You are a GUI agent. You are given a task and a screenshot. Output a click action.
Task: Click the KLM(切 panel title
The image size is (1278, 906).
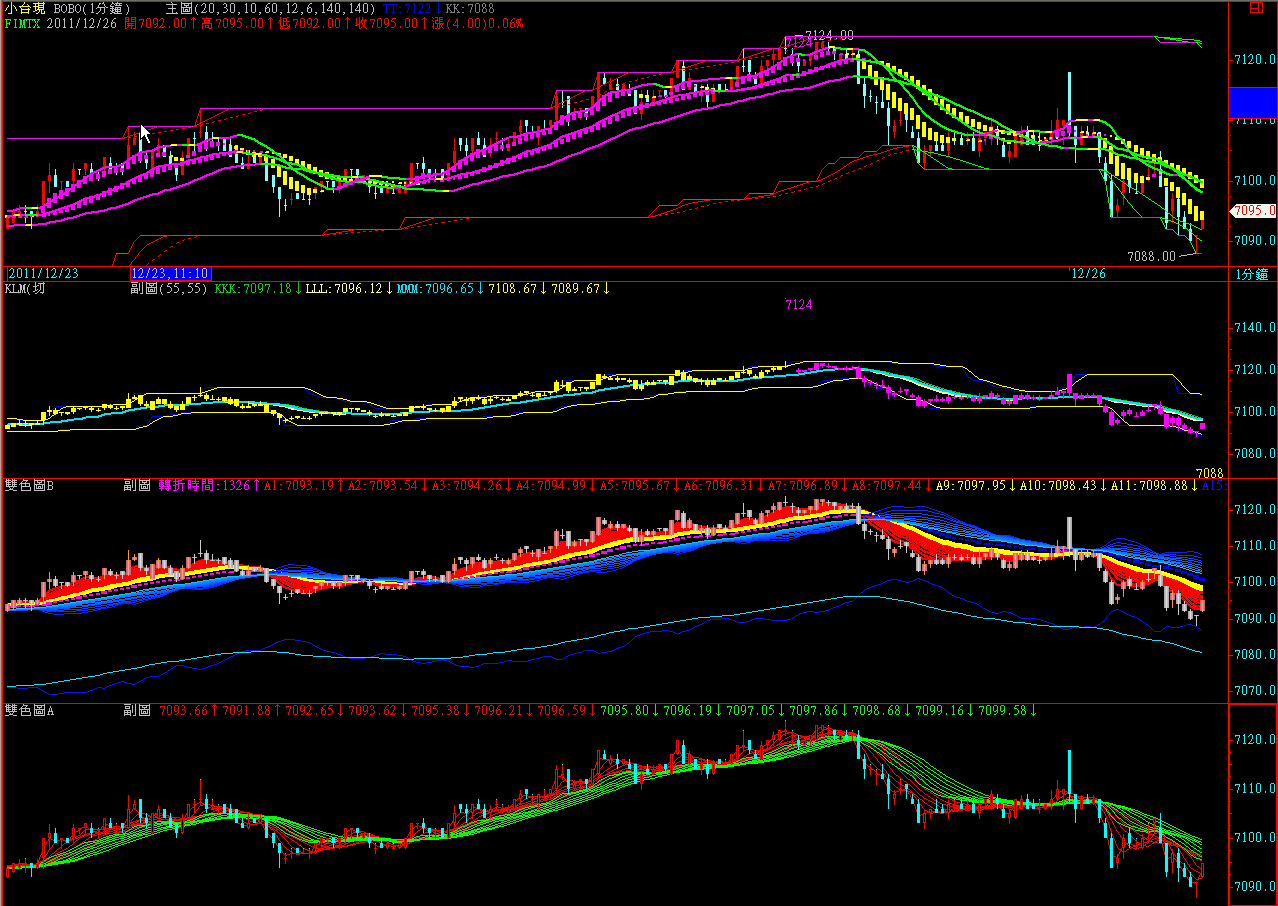[x=25, y=288]
